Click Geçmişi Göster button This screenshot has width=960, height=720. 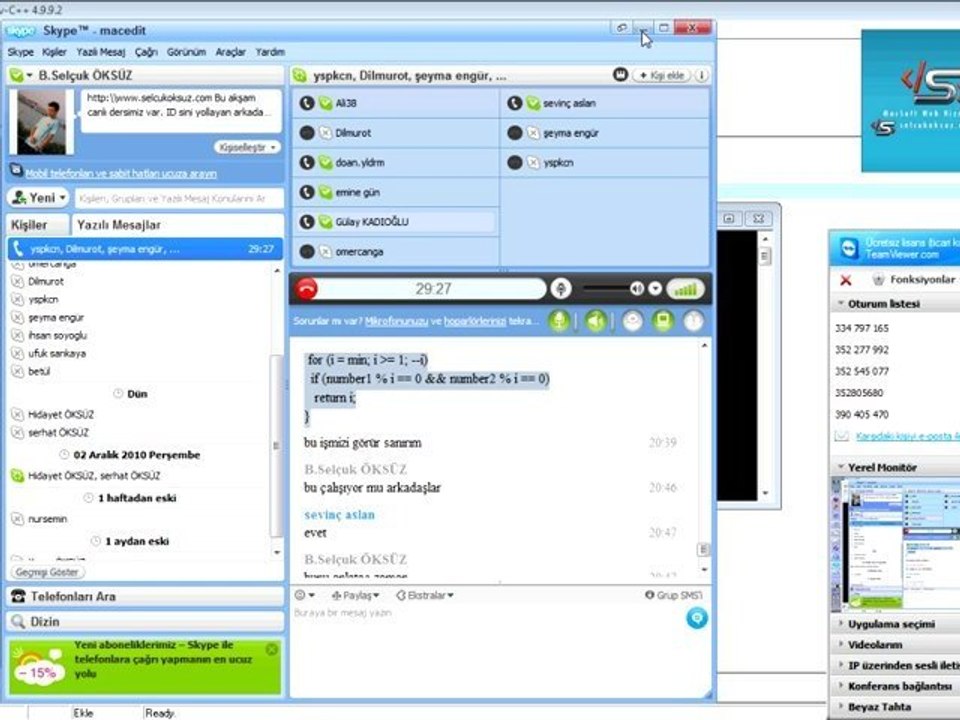point(47,572)
